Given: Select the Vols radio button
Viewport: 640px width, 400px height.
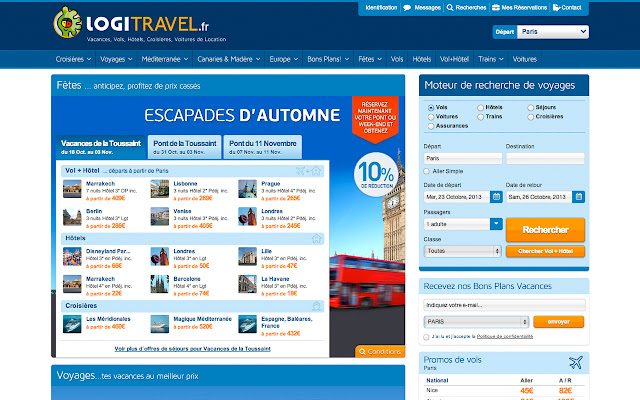Looking at the screenshot, I should (x=431, y=108).
